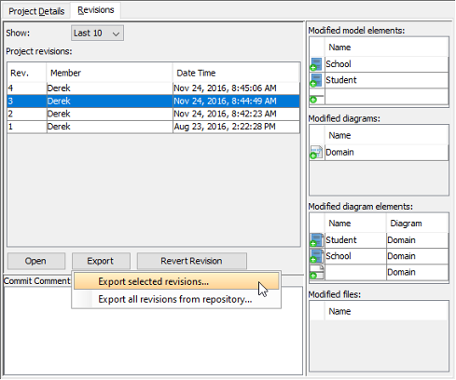Viewport: 456px width, 380px height.
Task: Click the Domain diagram icon in modified diagrams
Action: [316, 152]
